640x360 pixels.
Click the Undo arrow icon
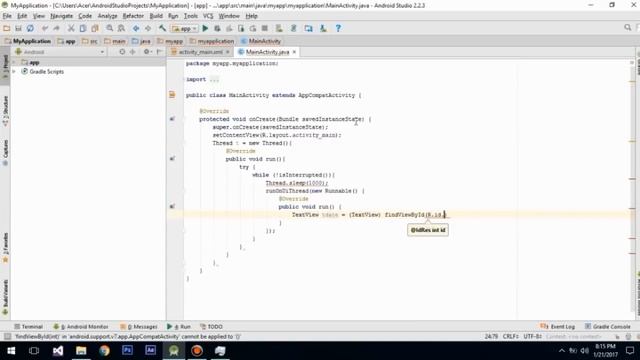45,28
